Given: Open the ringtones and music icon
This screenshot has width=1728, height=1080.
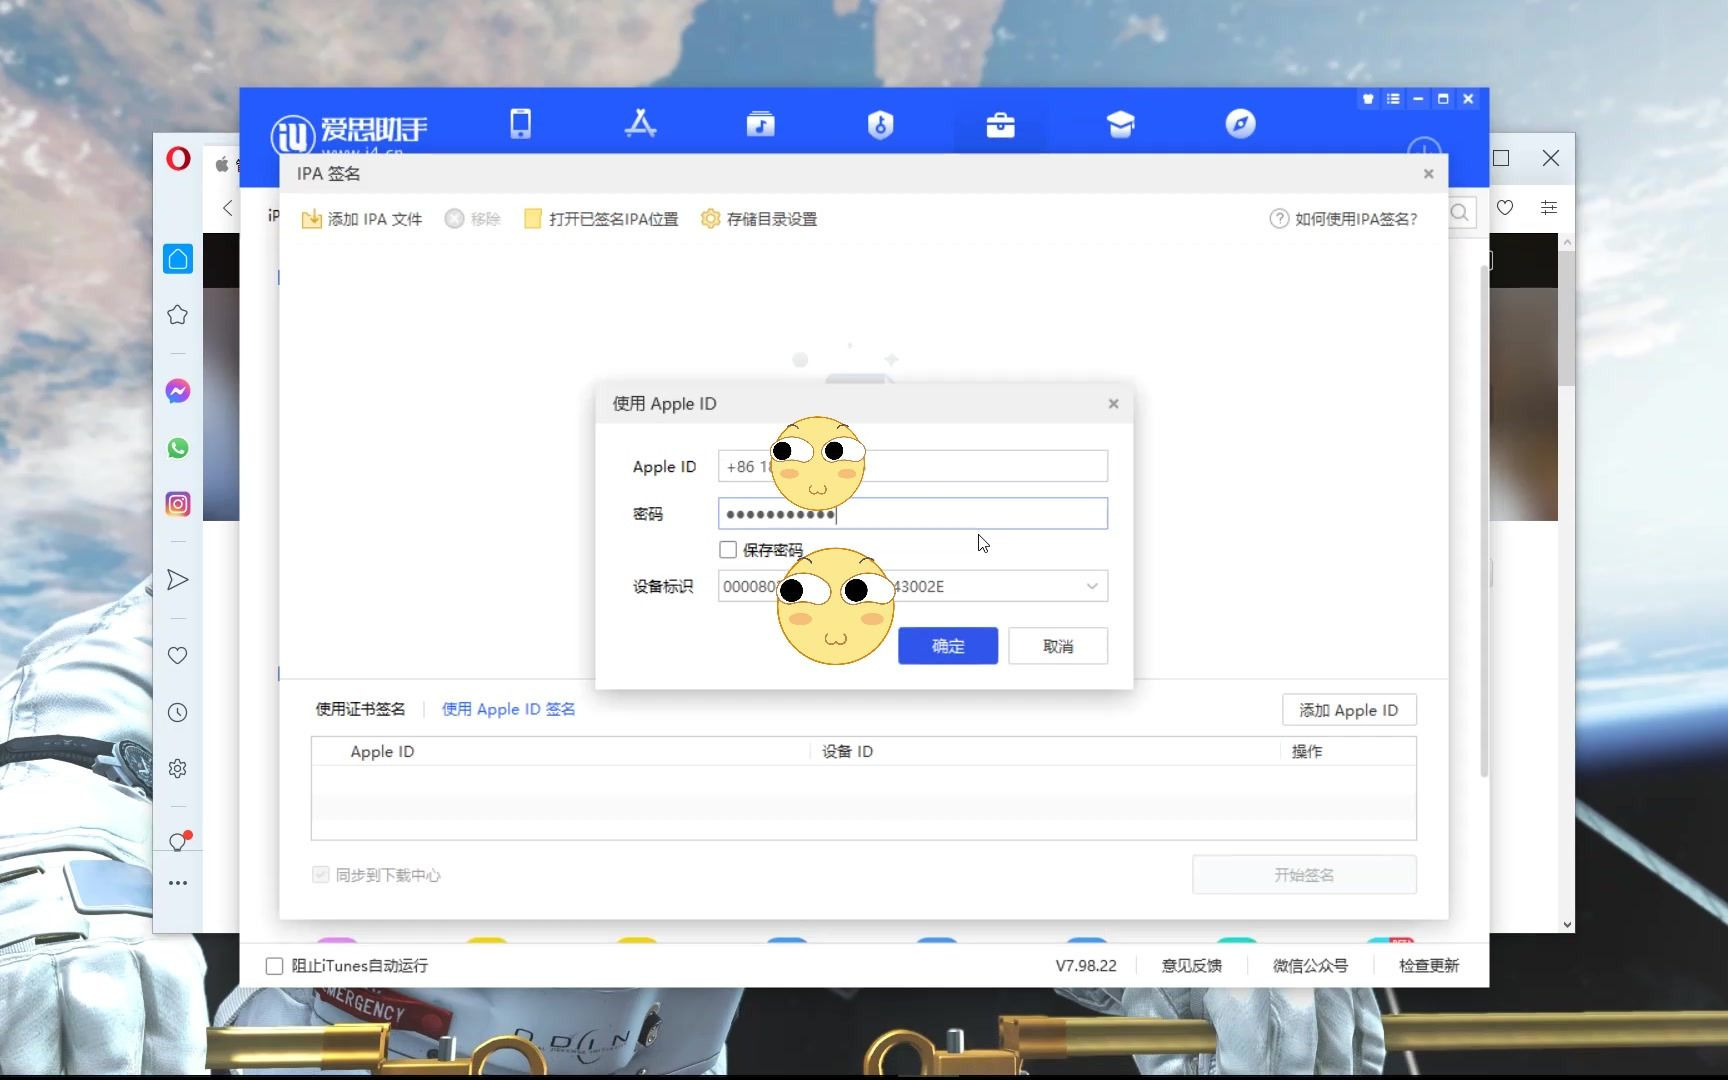Looking at the screenshot, I should (x=760, y=124).
